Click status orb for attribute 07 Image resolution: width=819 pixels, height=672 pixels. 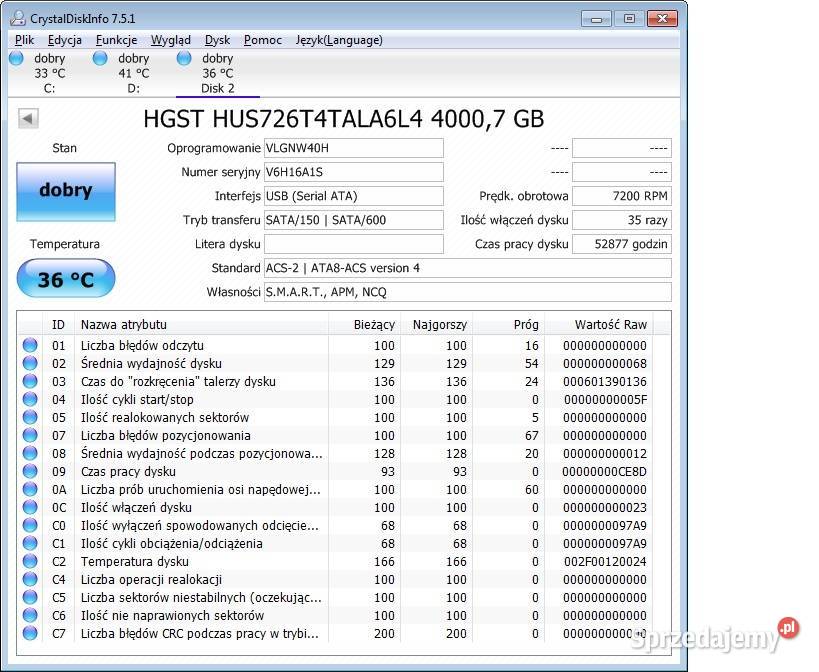[x=30, y=435]
